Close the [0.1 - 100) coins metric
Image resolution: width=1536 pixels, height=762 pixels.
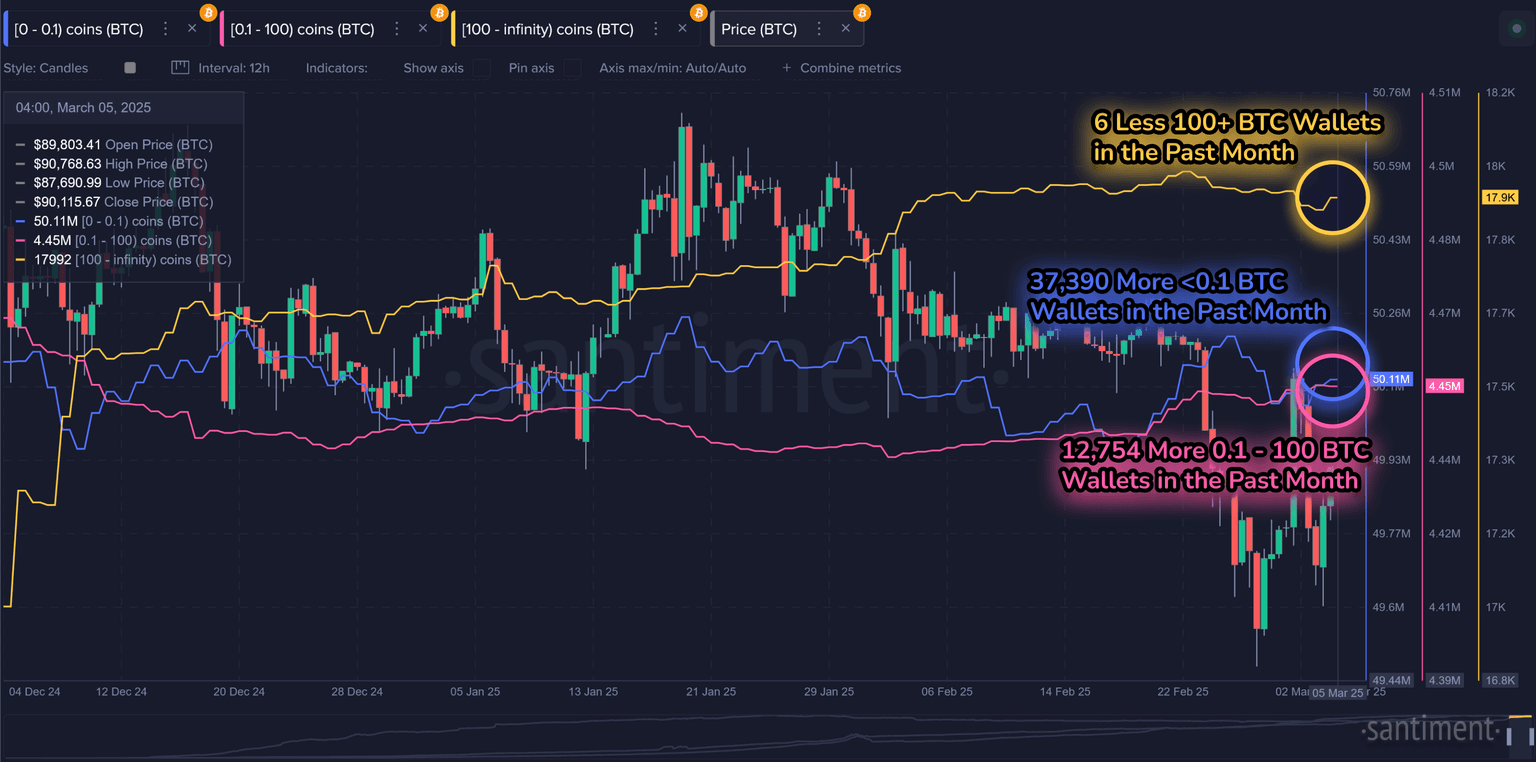tap(423, 29)
